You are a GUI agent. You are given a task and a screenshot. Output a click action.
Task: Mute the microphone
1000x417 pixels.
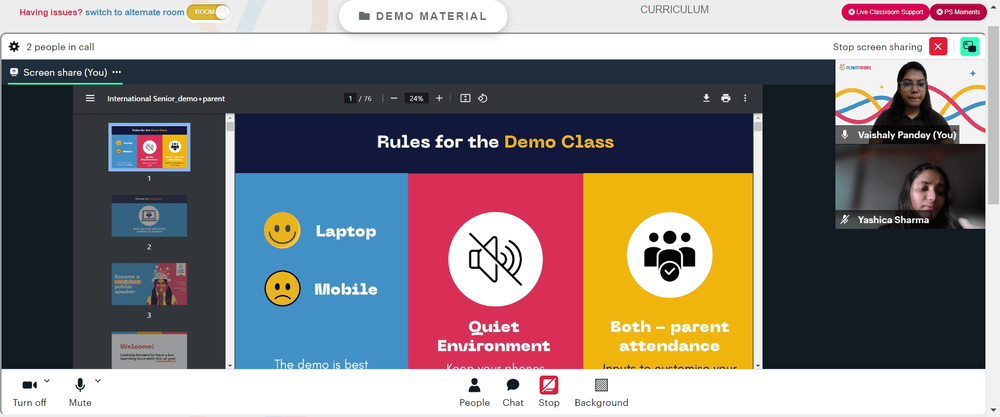click(80, 393)
